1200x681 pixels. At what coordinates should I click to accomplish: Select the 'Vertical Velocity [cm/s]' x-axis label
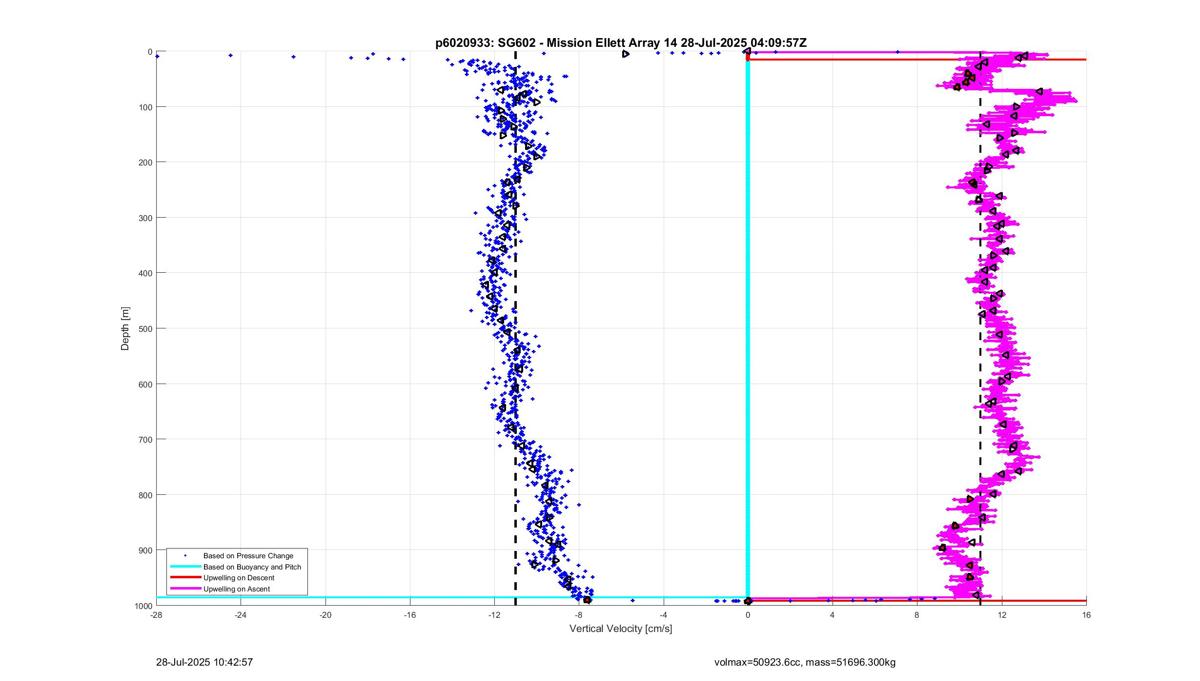(621, 629)
